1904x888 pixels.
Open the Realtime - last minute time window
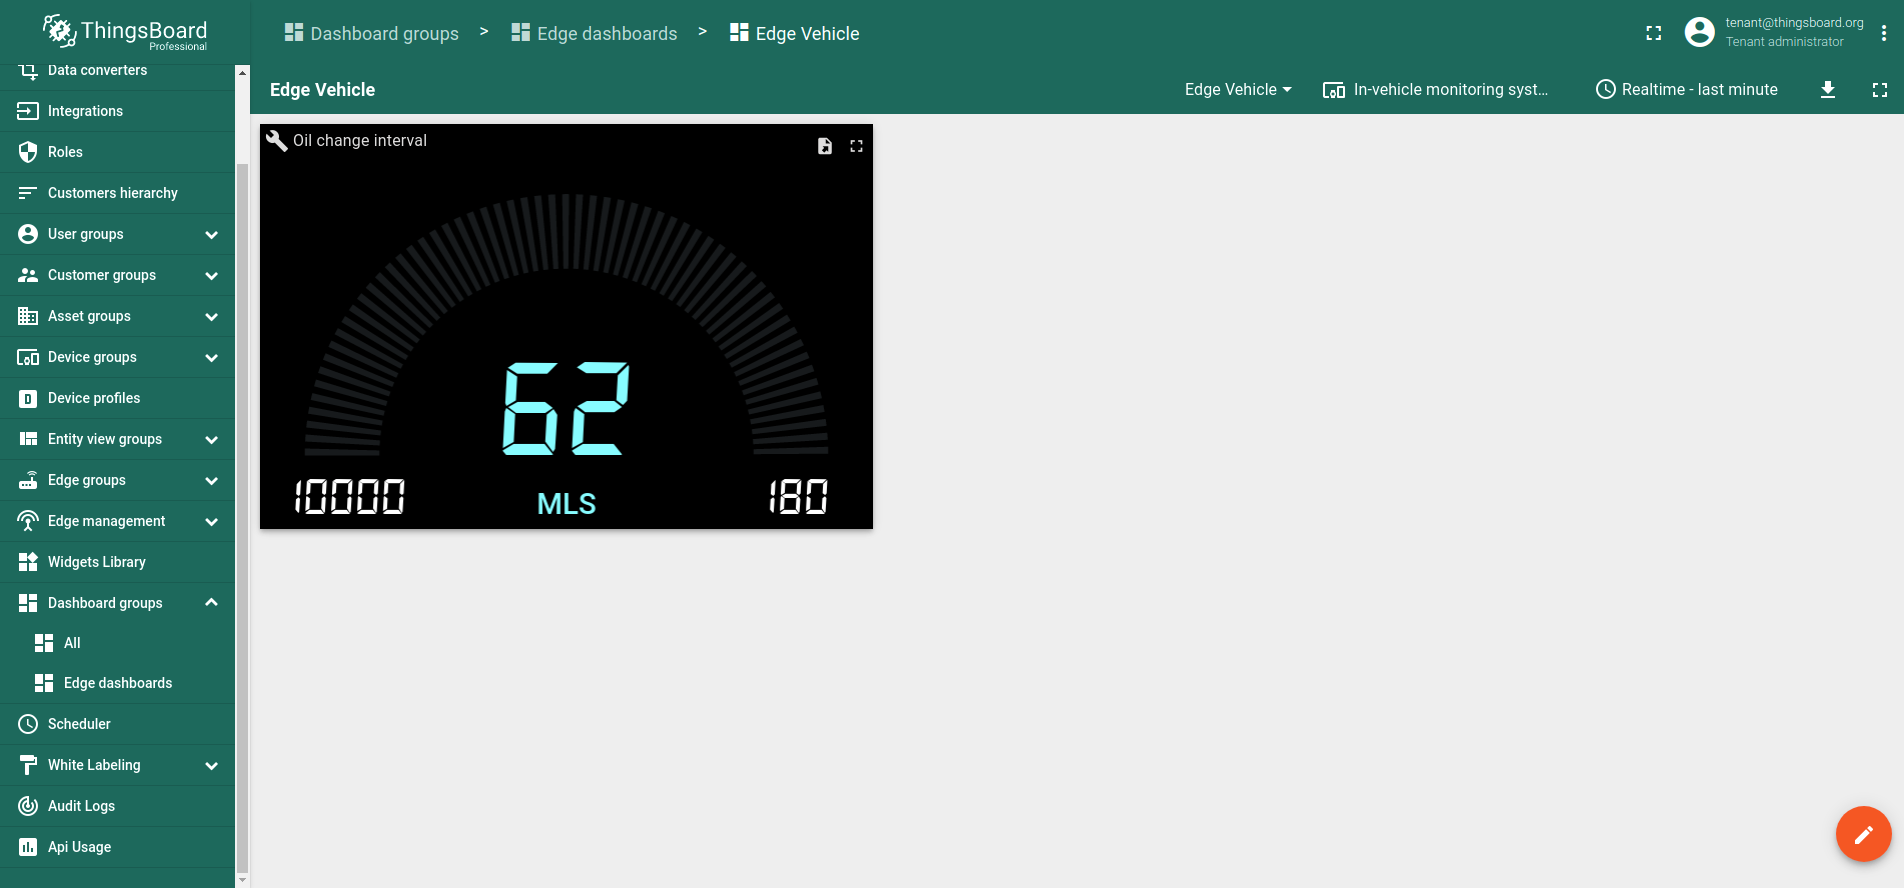[x=1687, y=90]
